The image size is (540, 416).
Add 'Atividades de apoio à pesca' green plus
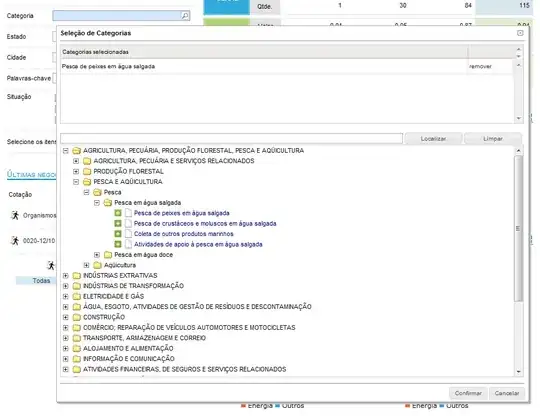click(118, 244)
